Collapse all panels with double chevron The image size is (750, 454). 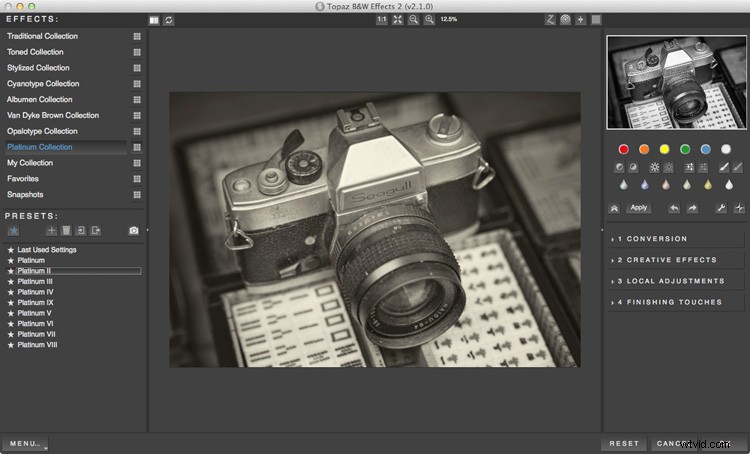(614, 208)
